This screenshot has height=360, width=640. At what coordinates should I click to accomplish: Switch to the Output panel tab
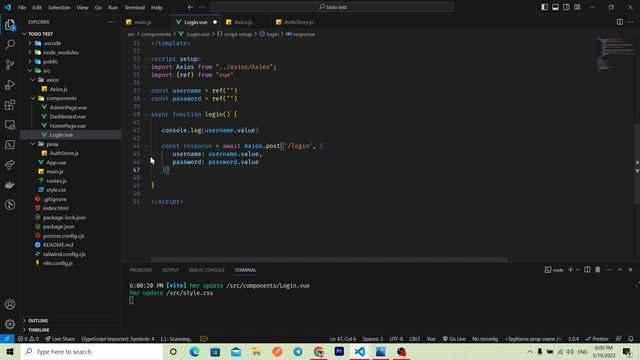click(171, 270)
